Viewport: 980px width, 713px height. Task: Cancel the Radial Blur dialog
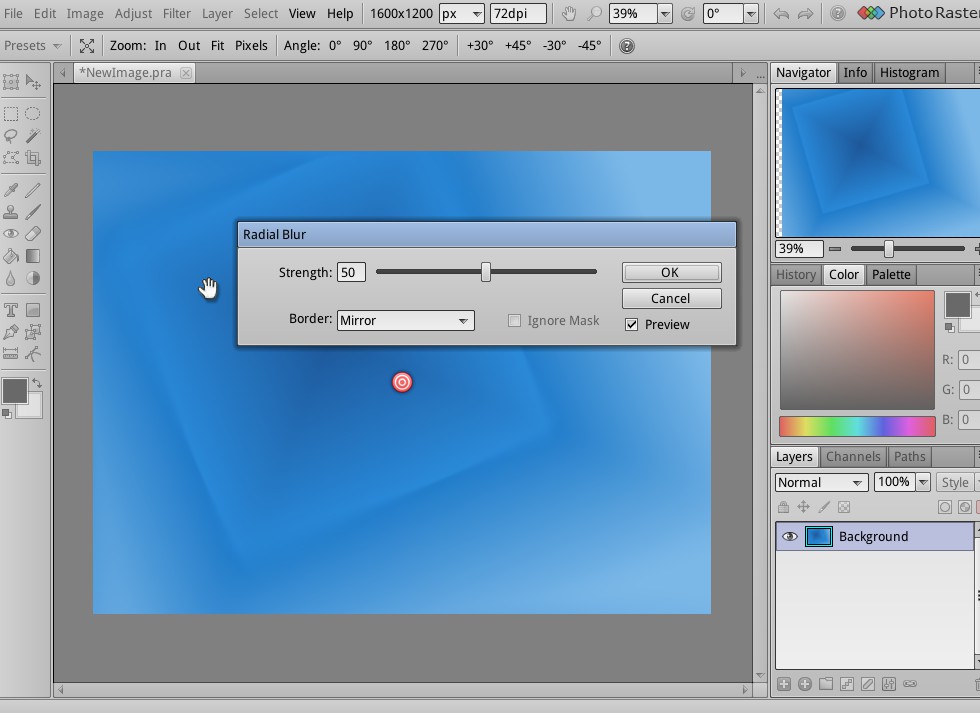(x=670, y=298)
